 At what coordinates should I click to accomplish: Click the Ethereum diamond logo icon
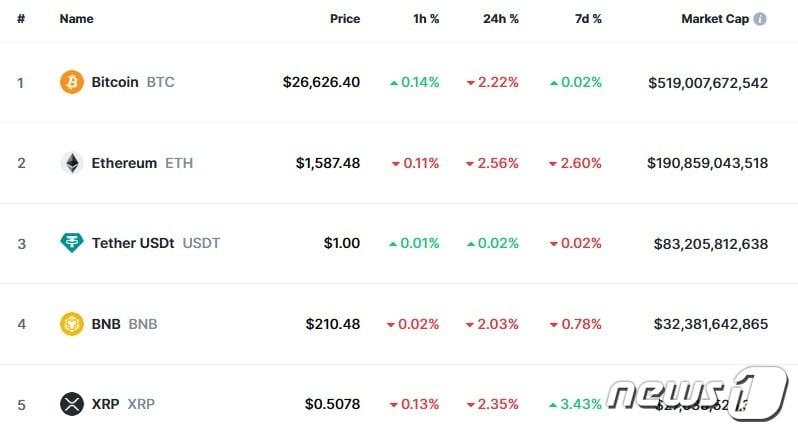(72, 163)
